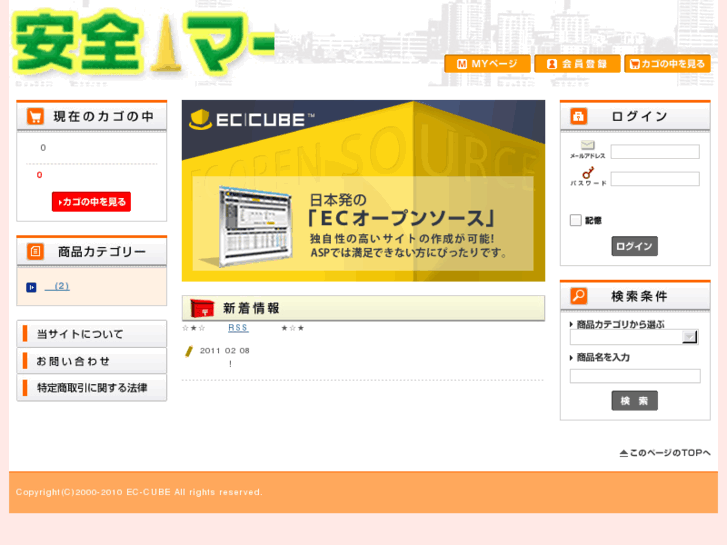Click the EC-CUBE open source banner
727x545 pixels.
point(363,191)
